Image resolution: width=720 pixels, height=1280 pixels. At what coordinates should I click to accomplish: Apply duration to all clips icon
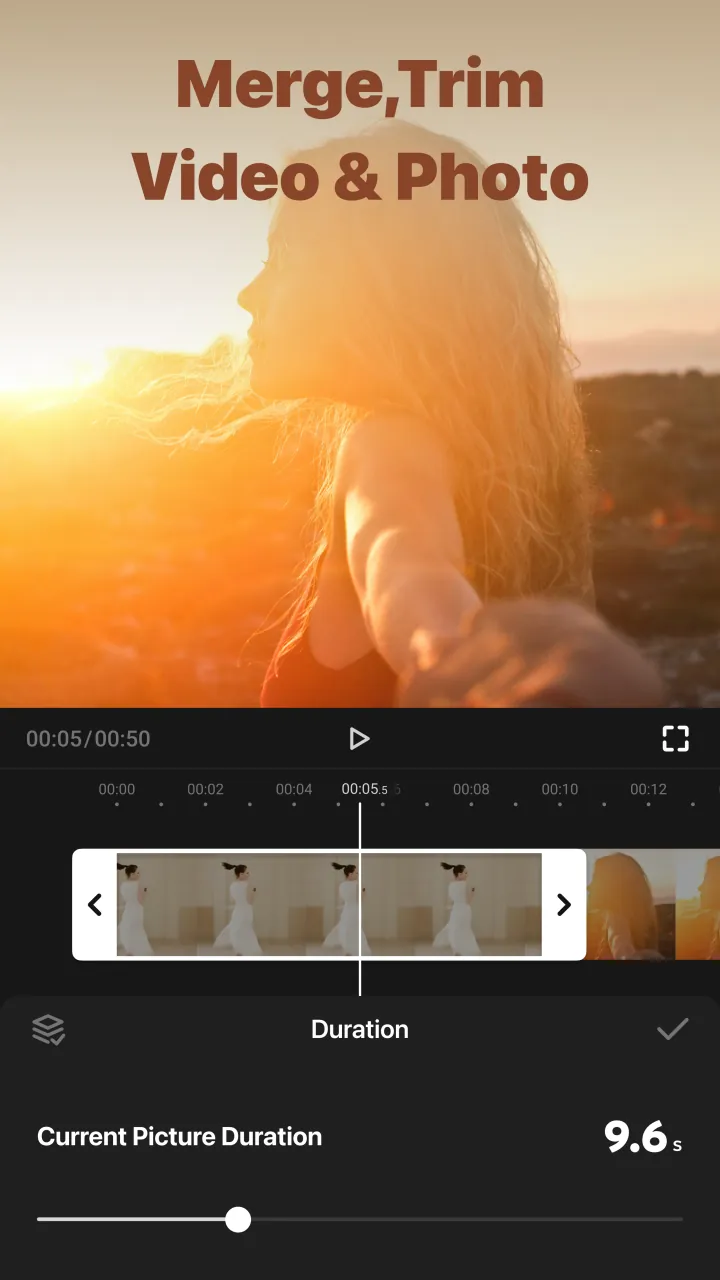tap(48, 1029)
